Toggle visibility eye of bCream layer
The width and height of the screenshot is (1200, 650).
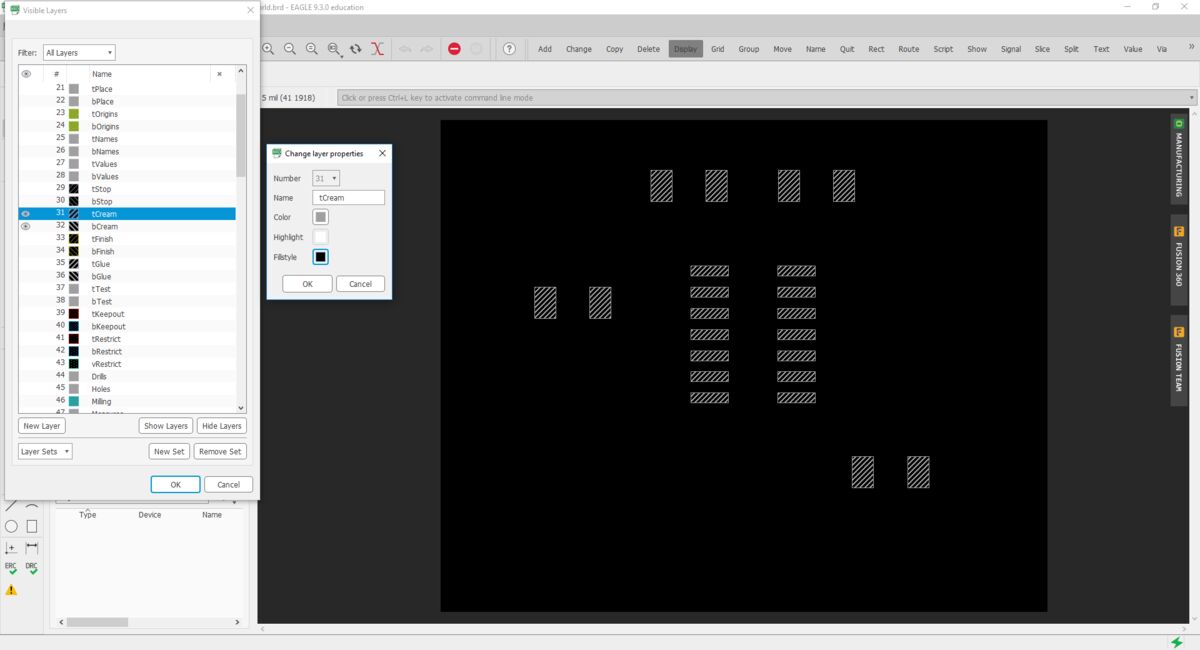pyautogui.click(x=26, y=227)
